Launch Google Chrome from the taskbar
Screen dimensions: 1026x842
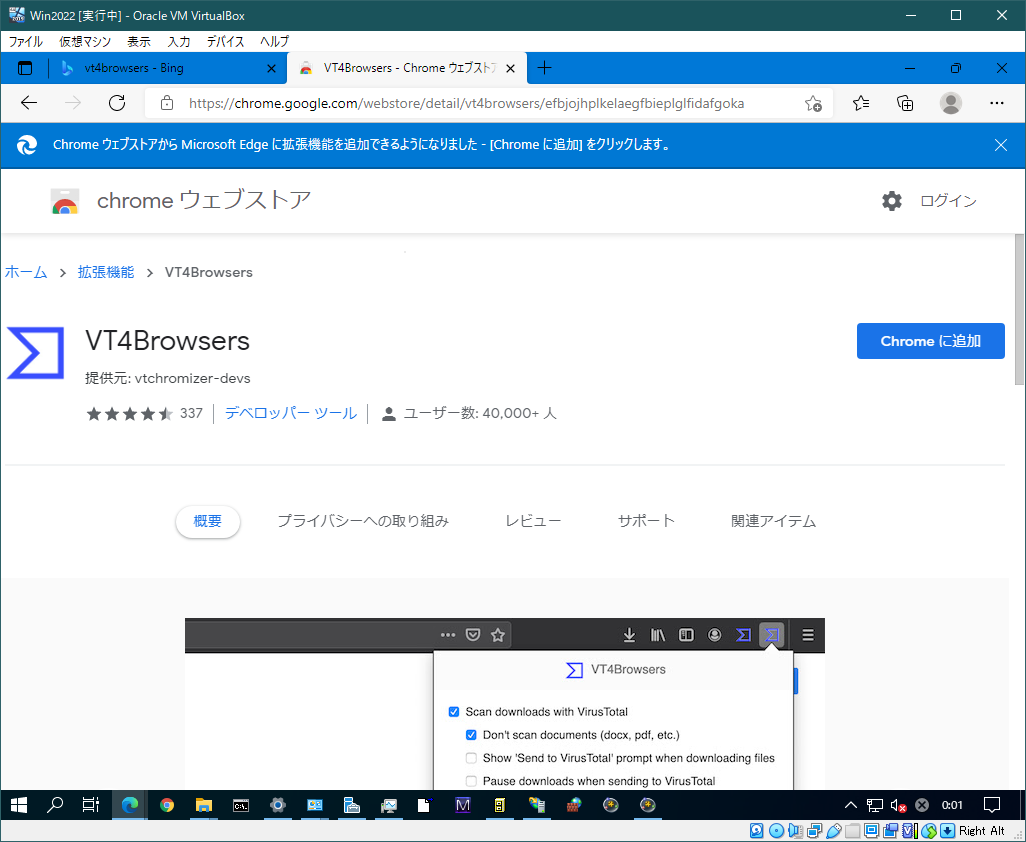coord(167,805)
